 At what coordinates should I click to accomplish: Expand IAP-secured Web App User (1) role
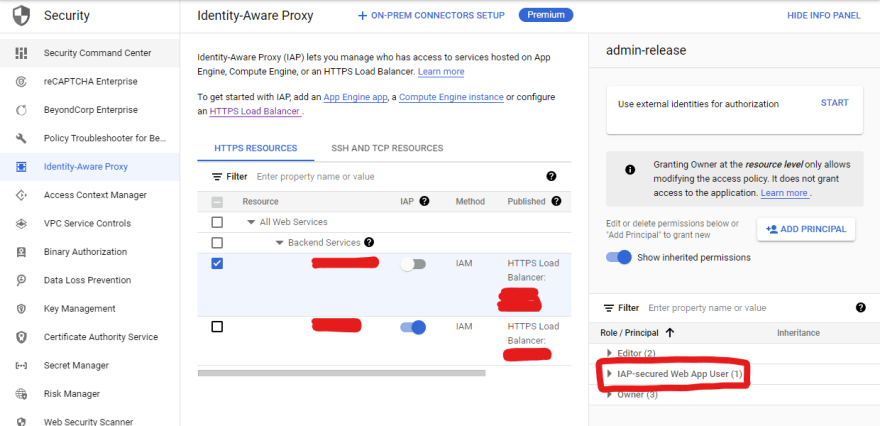(610, 373)
